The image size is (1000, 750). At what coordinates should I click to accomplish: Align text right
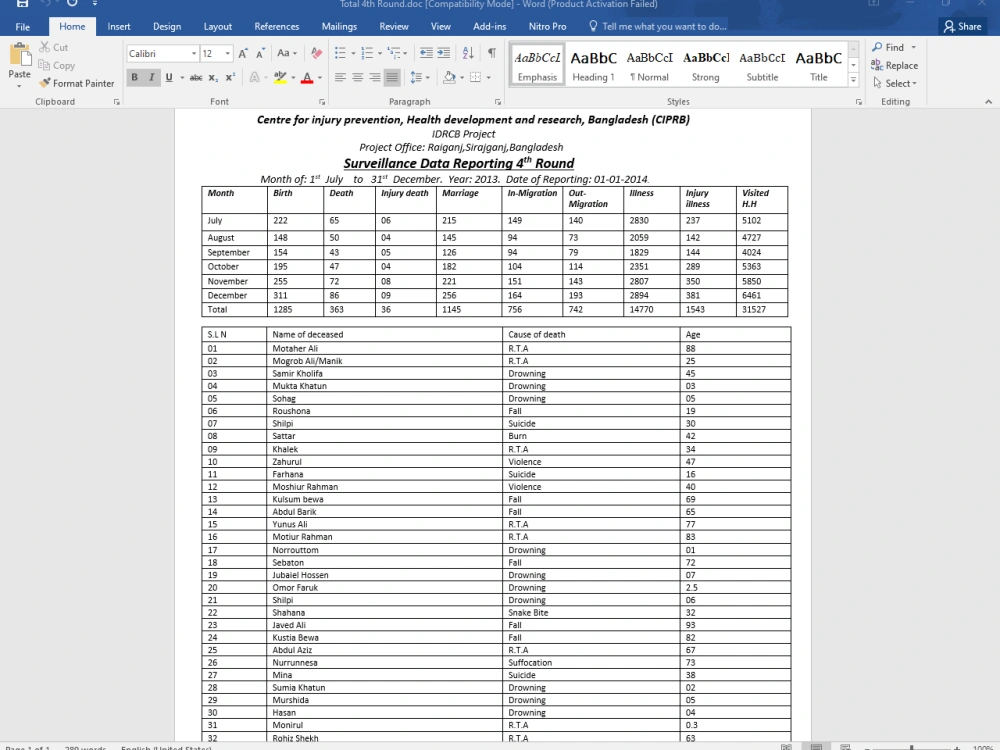tap(375, 77)
